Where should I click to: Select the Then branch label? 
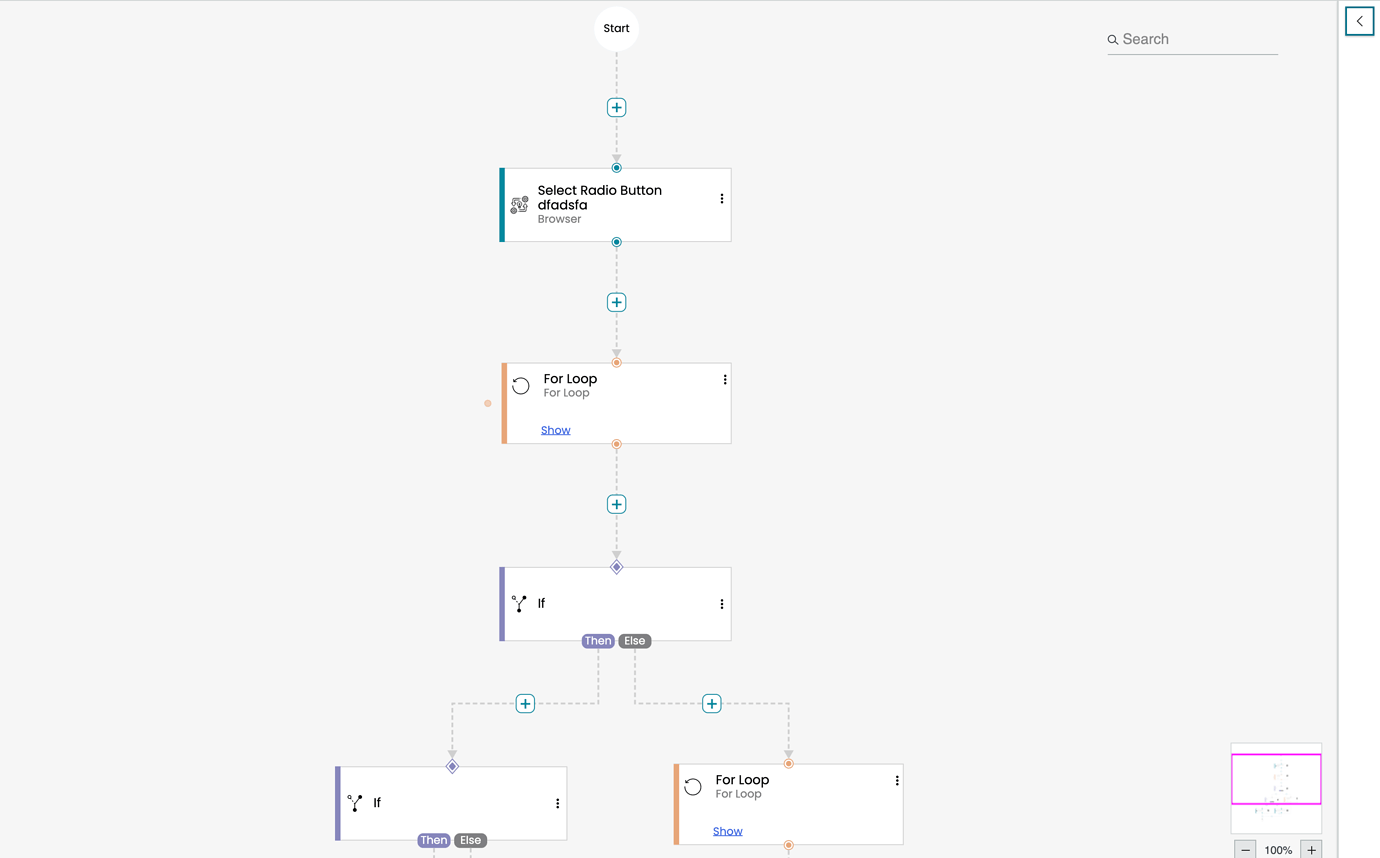pyautogui.click(x=598, y=640)
